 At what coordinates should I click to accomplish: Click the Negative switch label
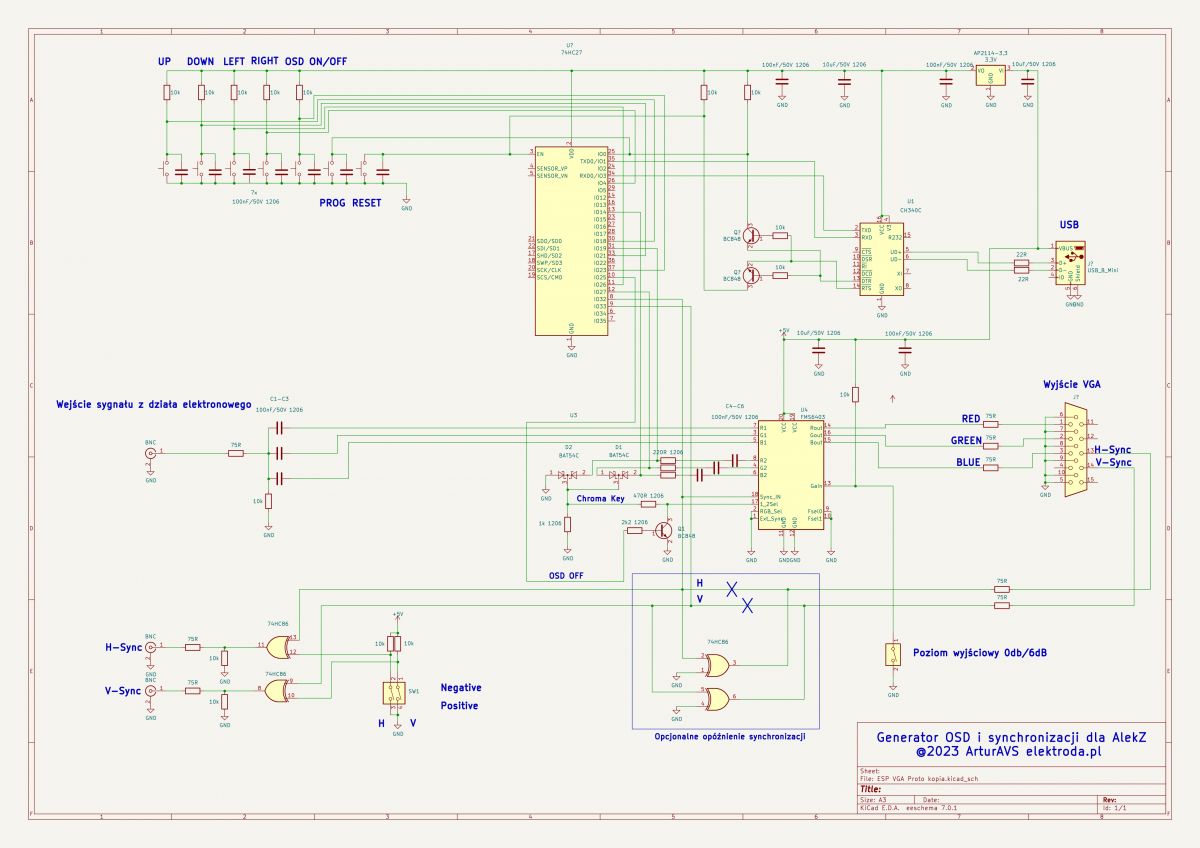[461, 688]
